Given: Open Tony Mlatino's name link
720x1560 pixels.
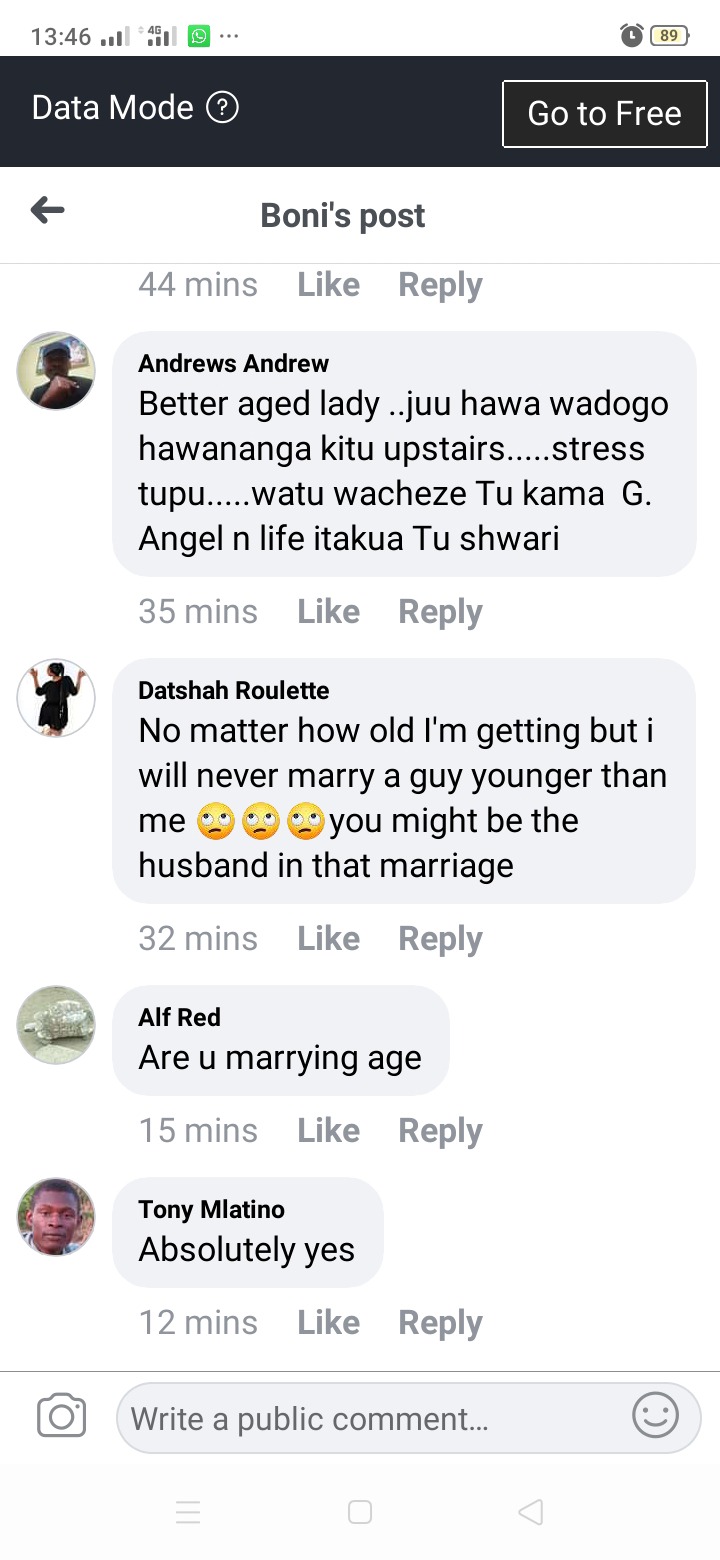Looking at the screenshot, I should click(212, 1209).
